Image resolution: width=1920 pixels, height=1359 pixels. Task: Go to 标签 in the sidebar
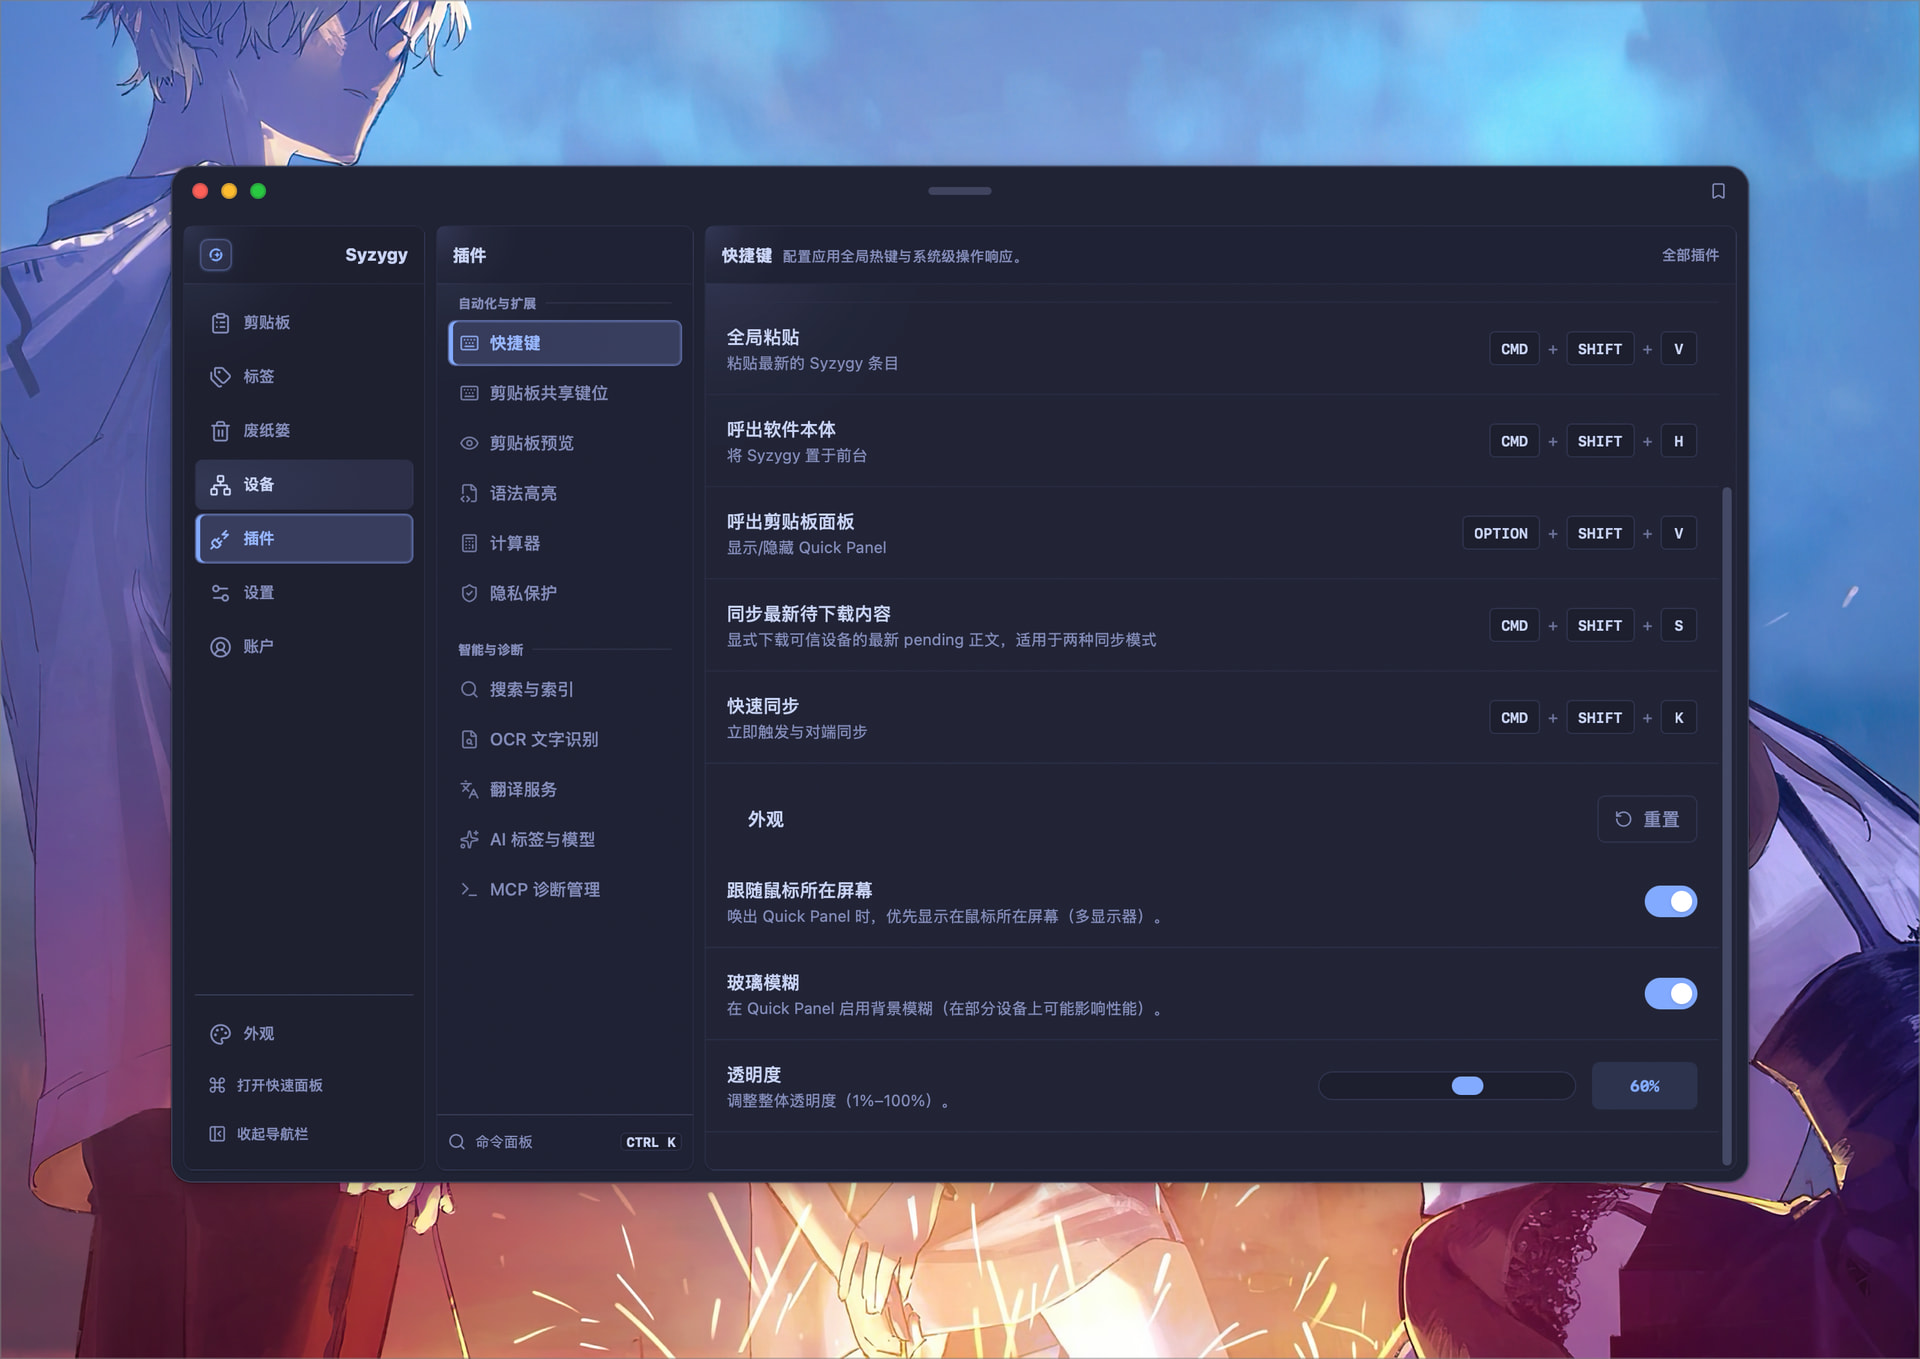pos(304,377)
